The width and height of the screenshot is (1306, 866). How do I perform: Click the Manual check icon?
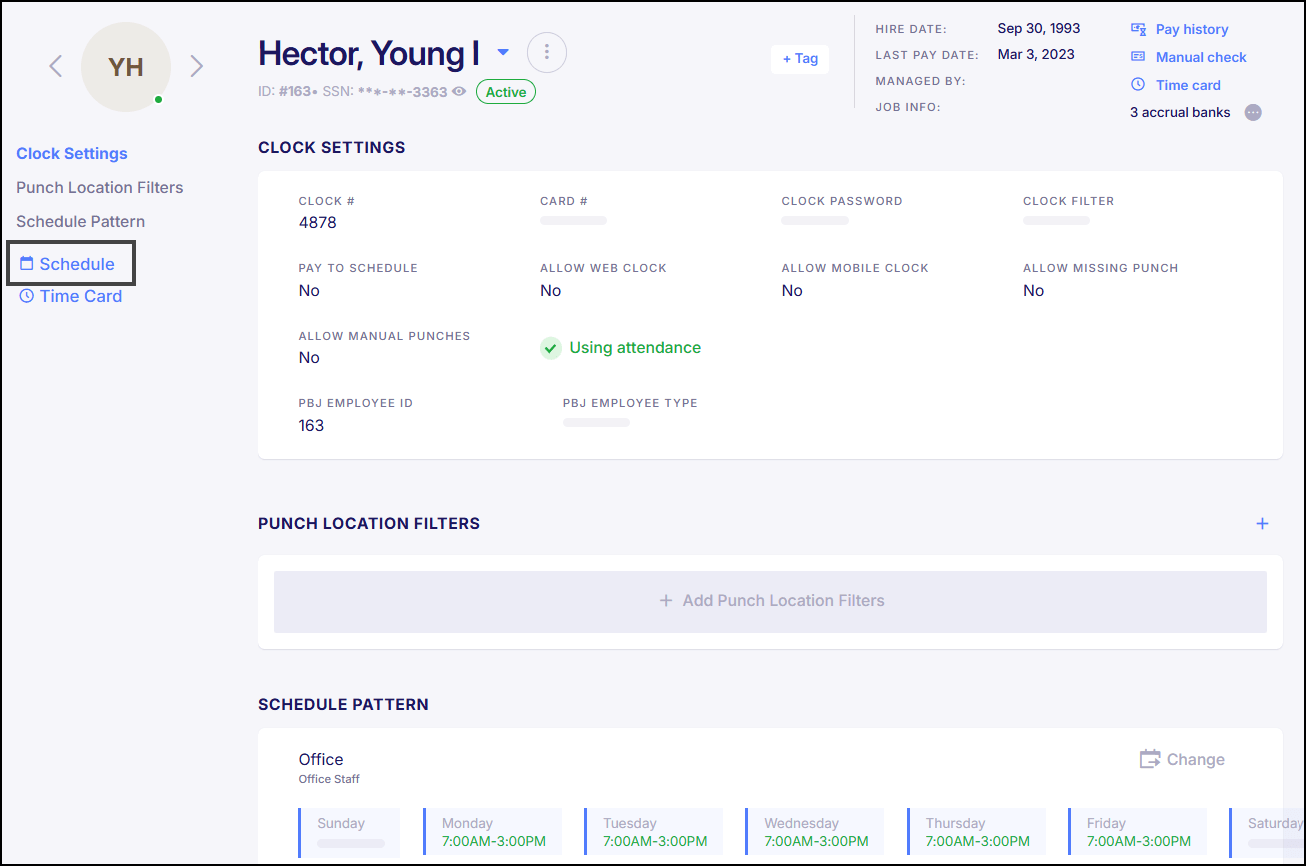point(1138,57)
